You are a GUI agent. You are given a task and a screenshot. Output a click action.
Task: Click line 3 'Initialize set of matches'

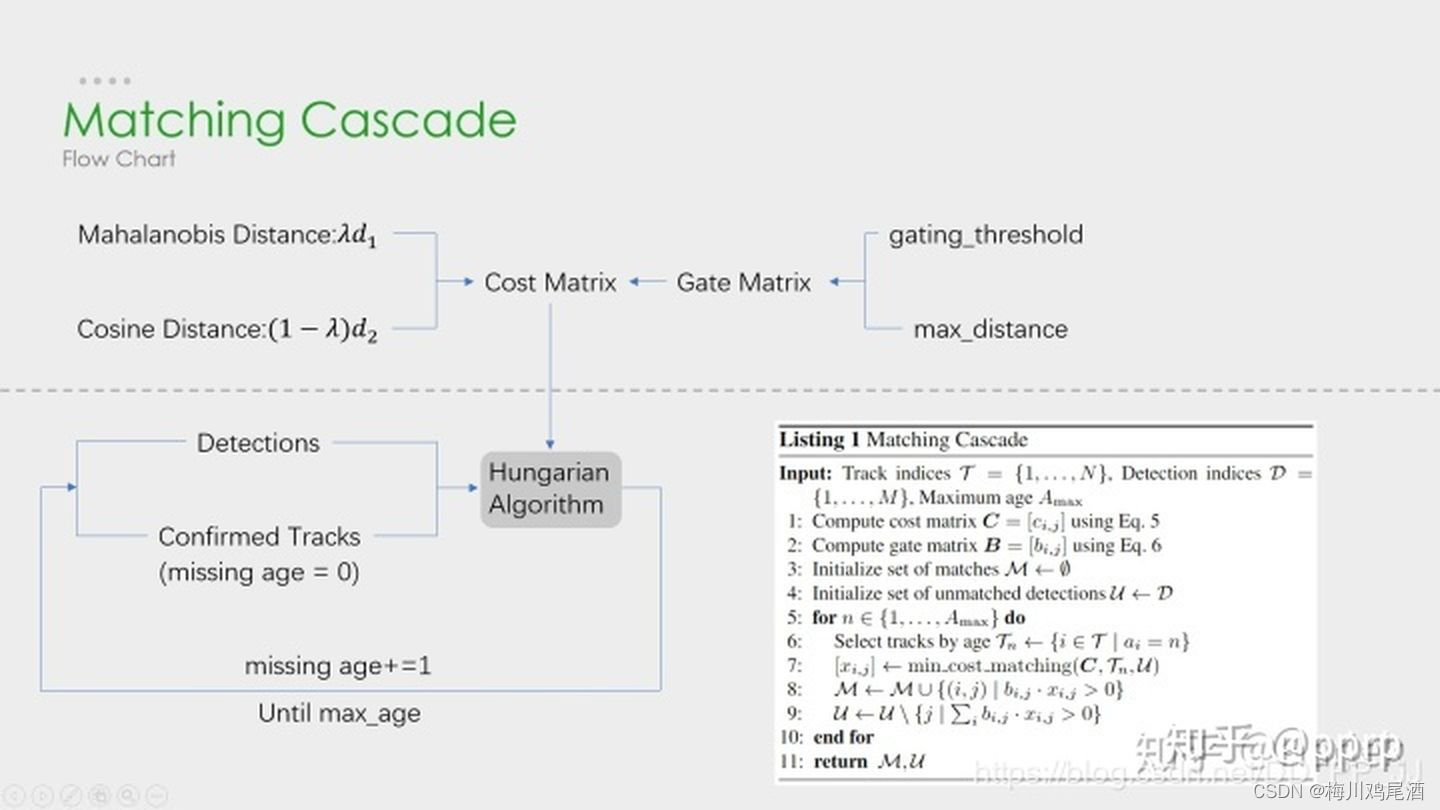pos(927,569)
